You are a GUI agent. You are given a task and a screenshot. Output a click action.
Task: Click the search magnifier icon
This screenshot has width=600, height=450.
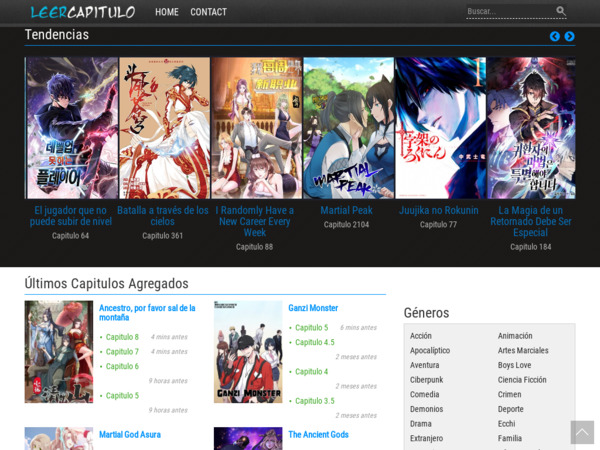pos(561,11)
